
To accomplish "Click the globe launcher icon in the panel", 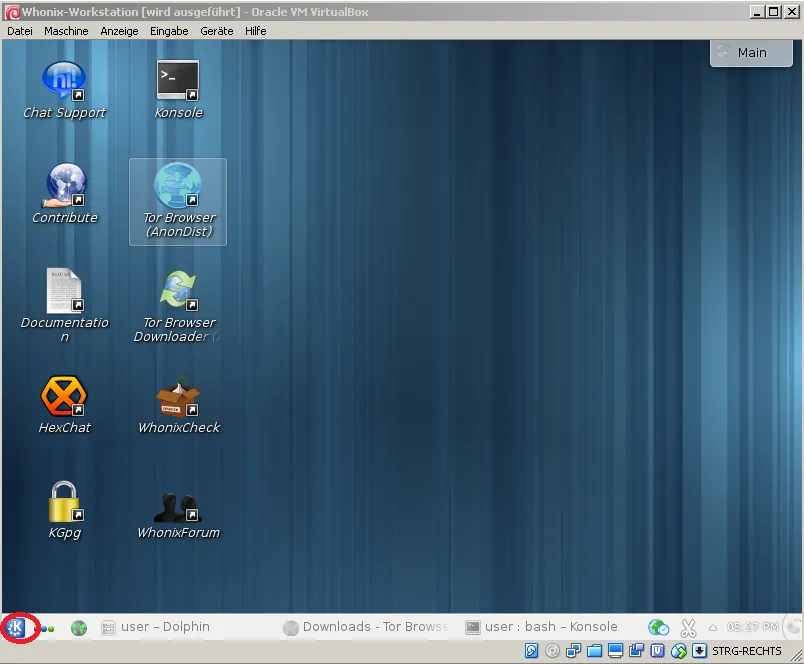I will 78,628.
